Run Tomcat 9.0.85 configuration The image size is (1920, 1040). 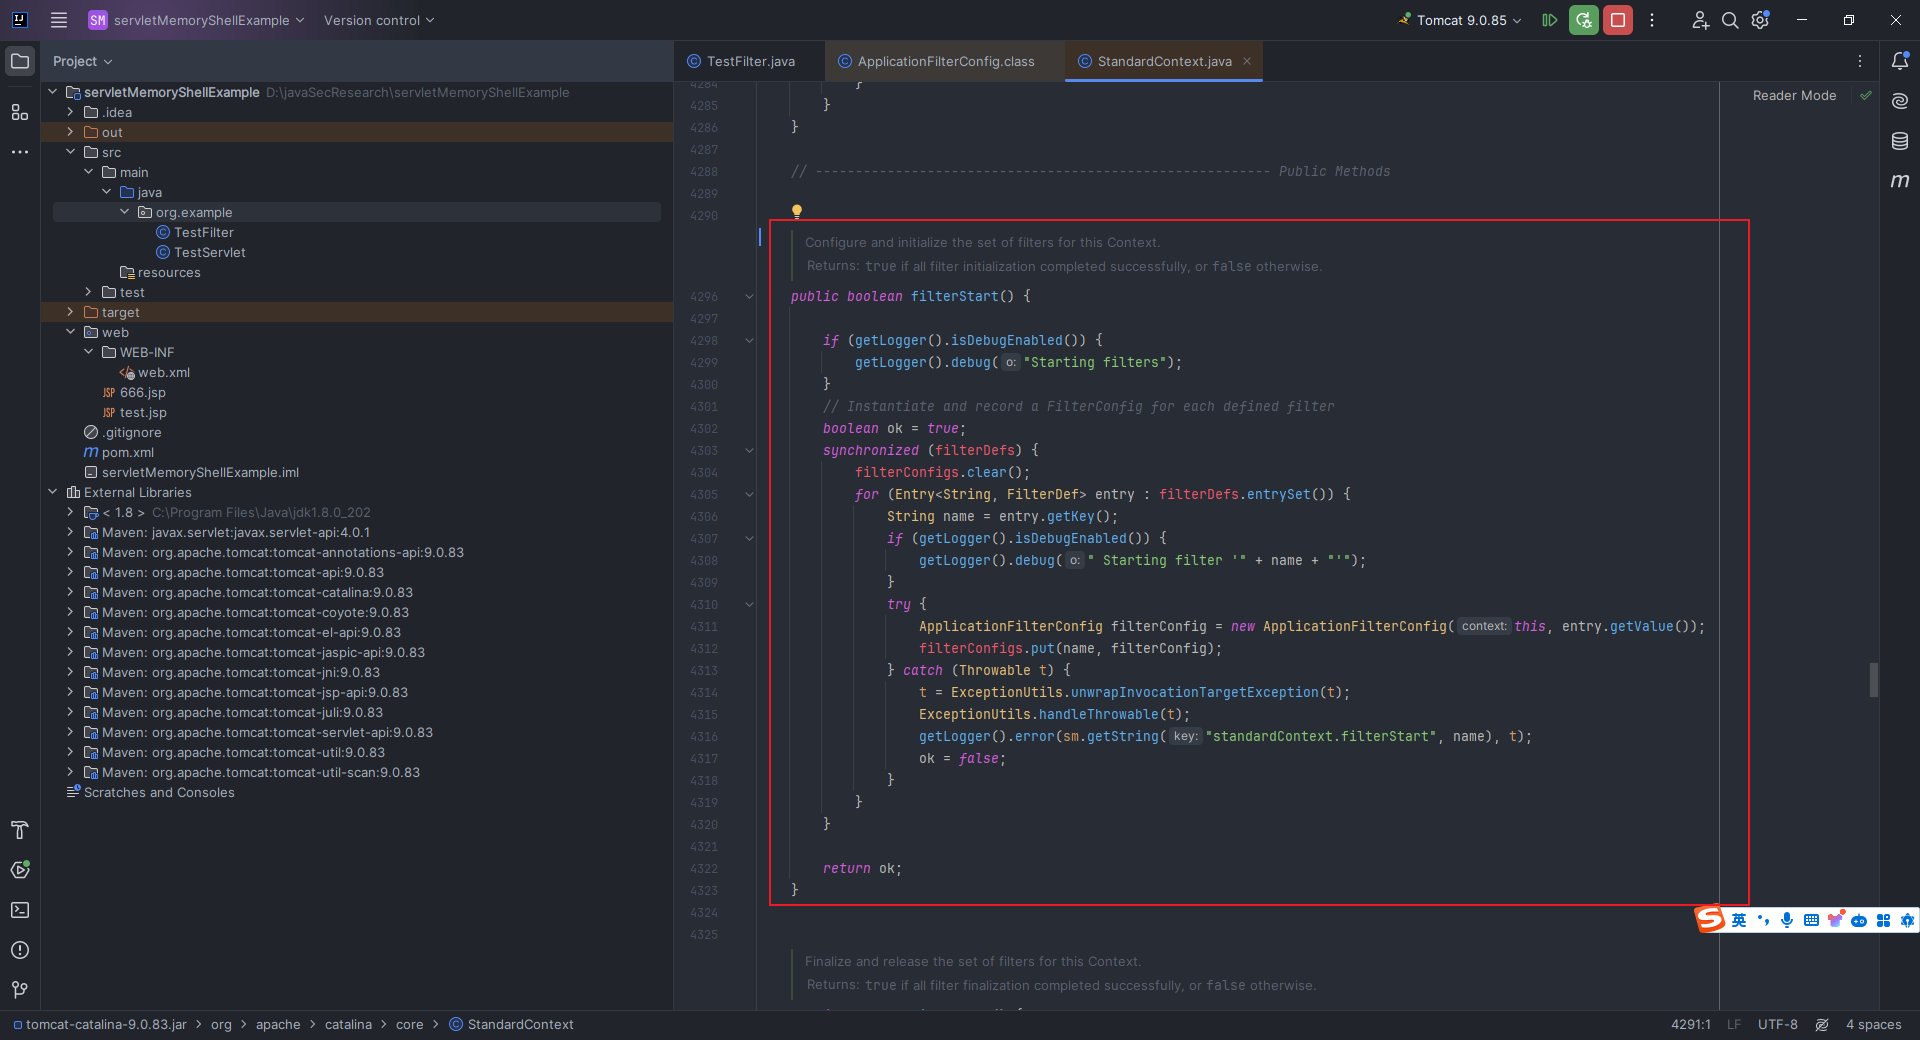click(1550, 20)
